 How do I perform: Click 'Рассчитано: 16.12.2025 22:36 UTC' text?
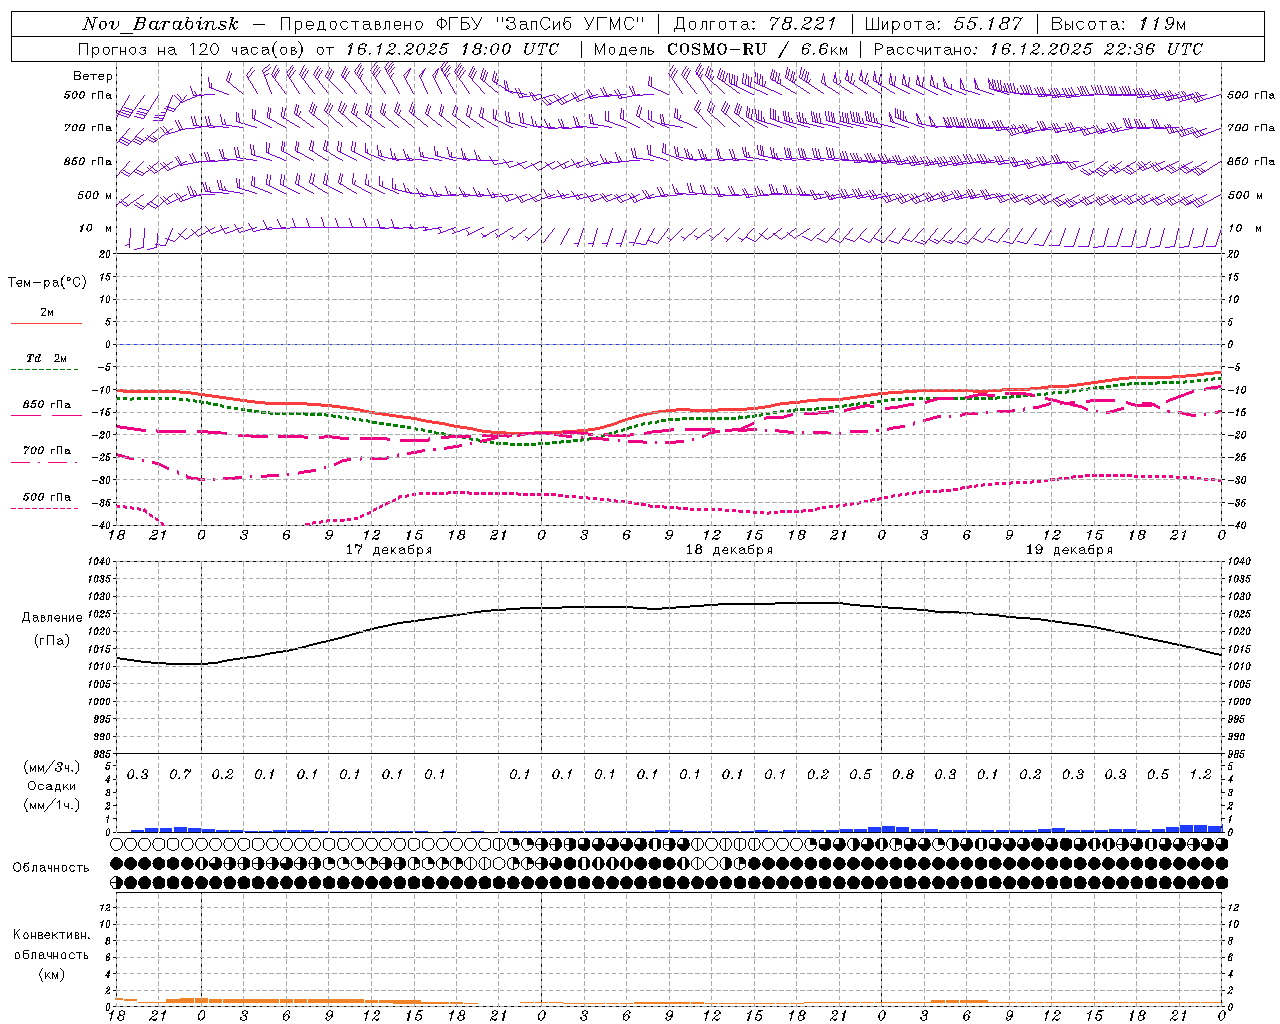pos(1038,49)
